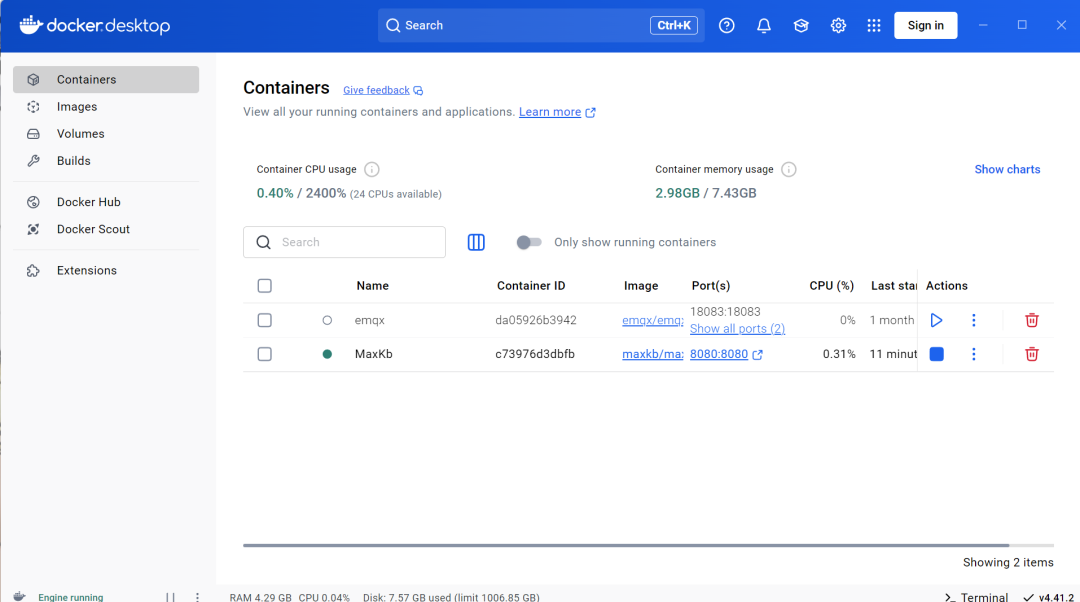The width and height of the screenshot is (1080, 602).
Task: Open Extensions in the sidebar
Action: (x=106, y=271)
